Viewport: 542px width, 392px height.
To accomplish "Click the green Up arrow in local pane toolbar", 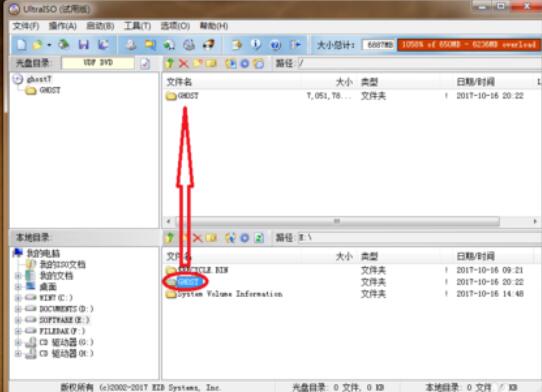I will (x=170, y=237).
